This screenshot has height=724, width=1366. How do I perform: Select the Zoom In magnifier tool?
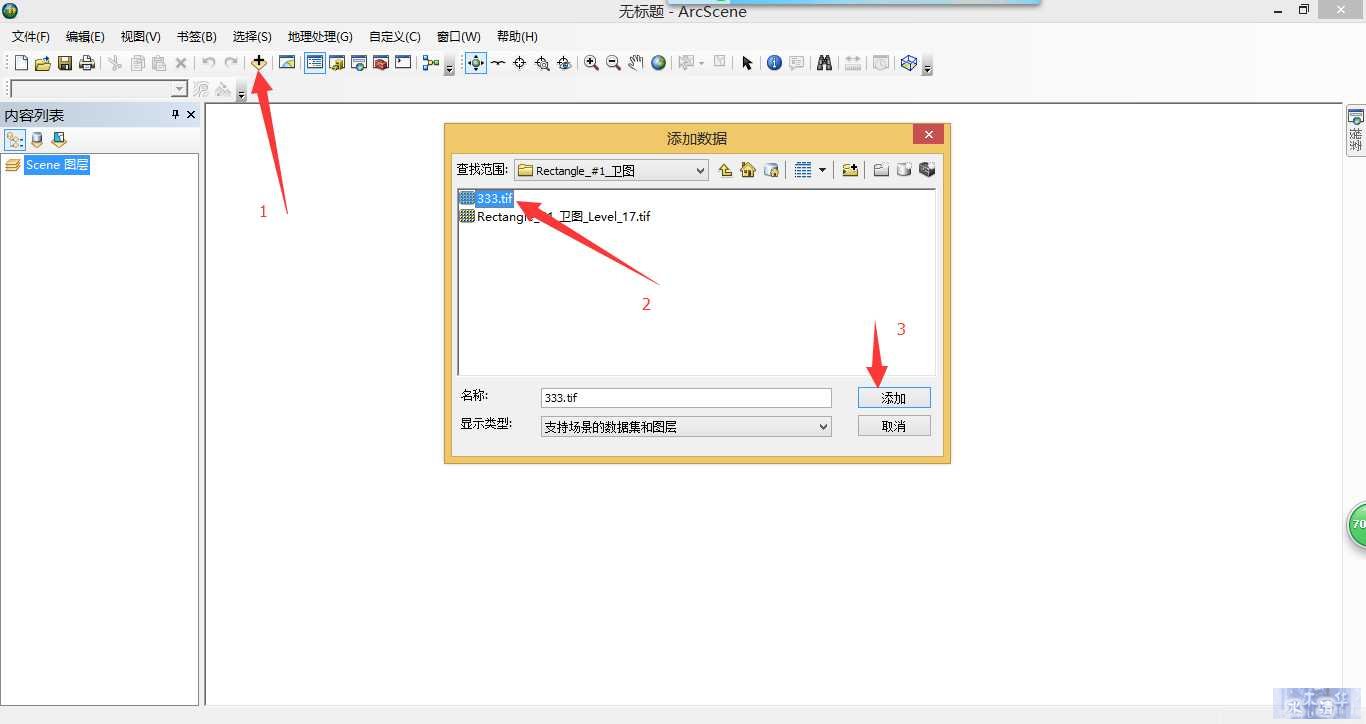coord(592,63)
